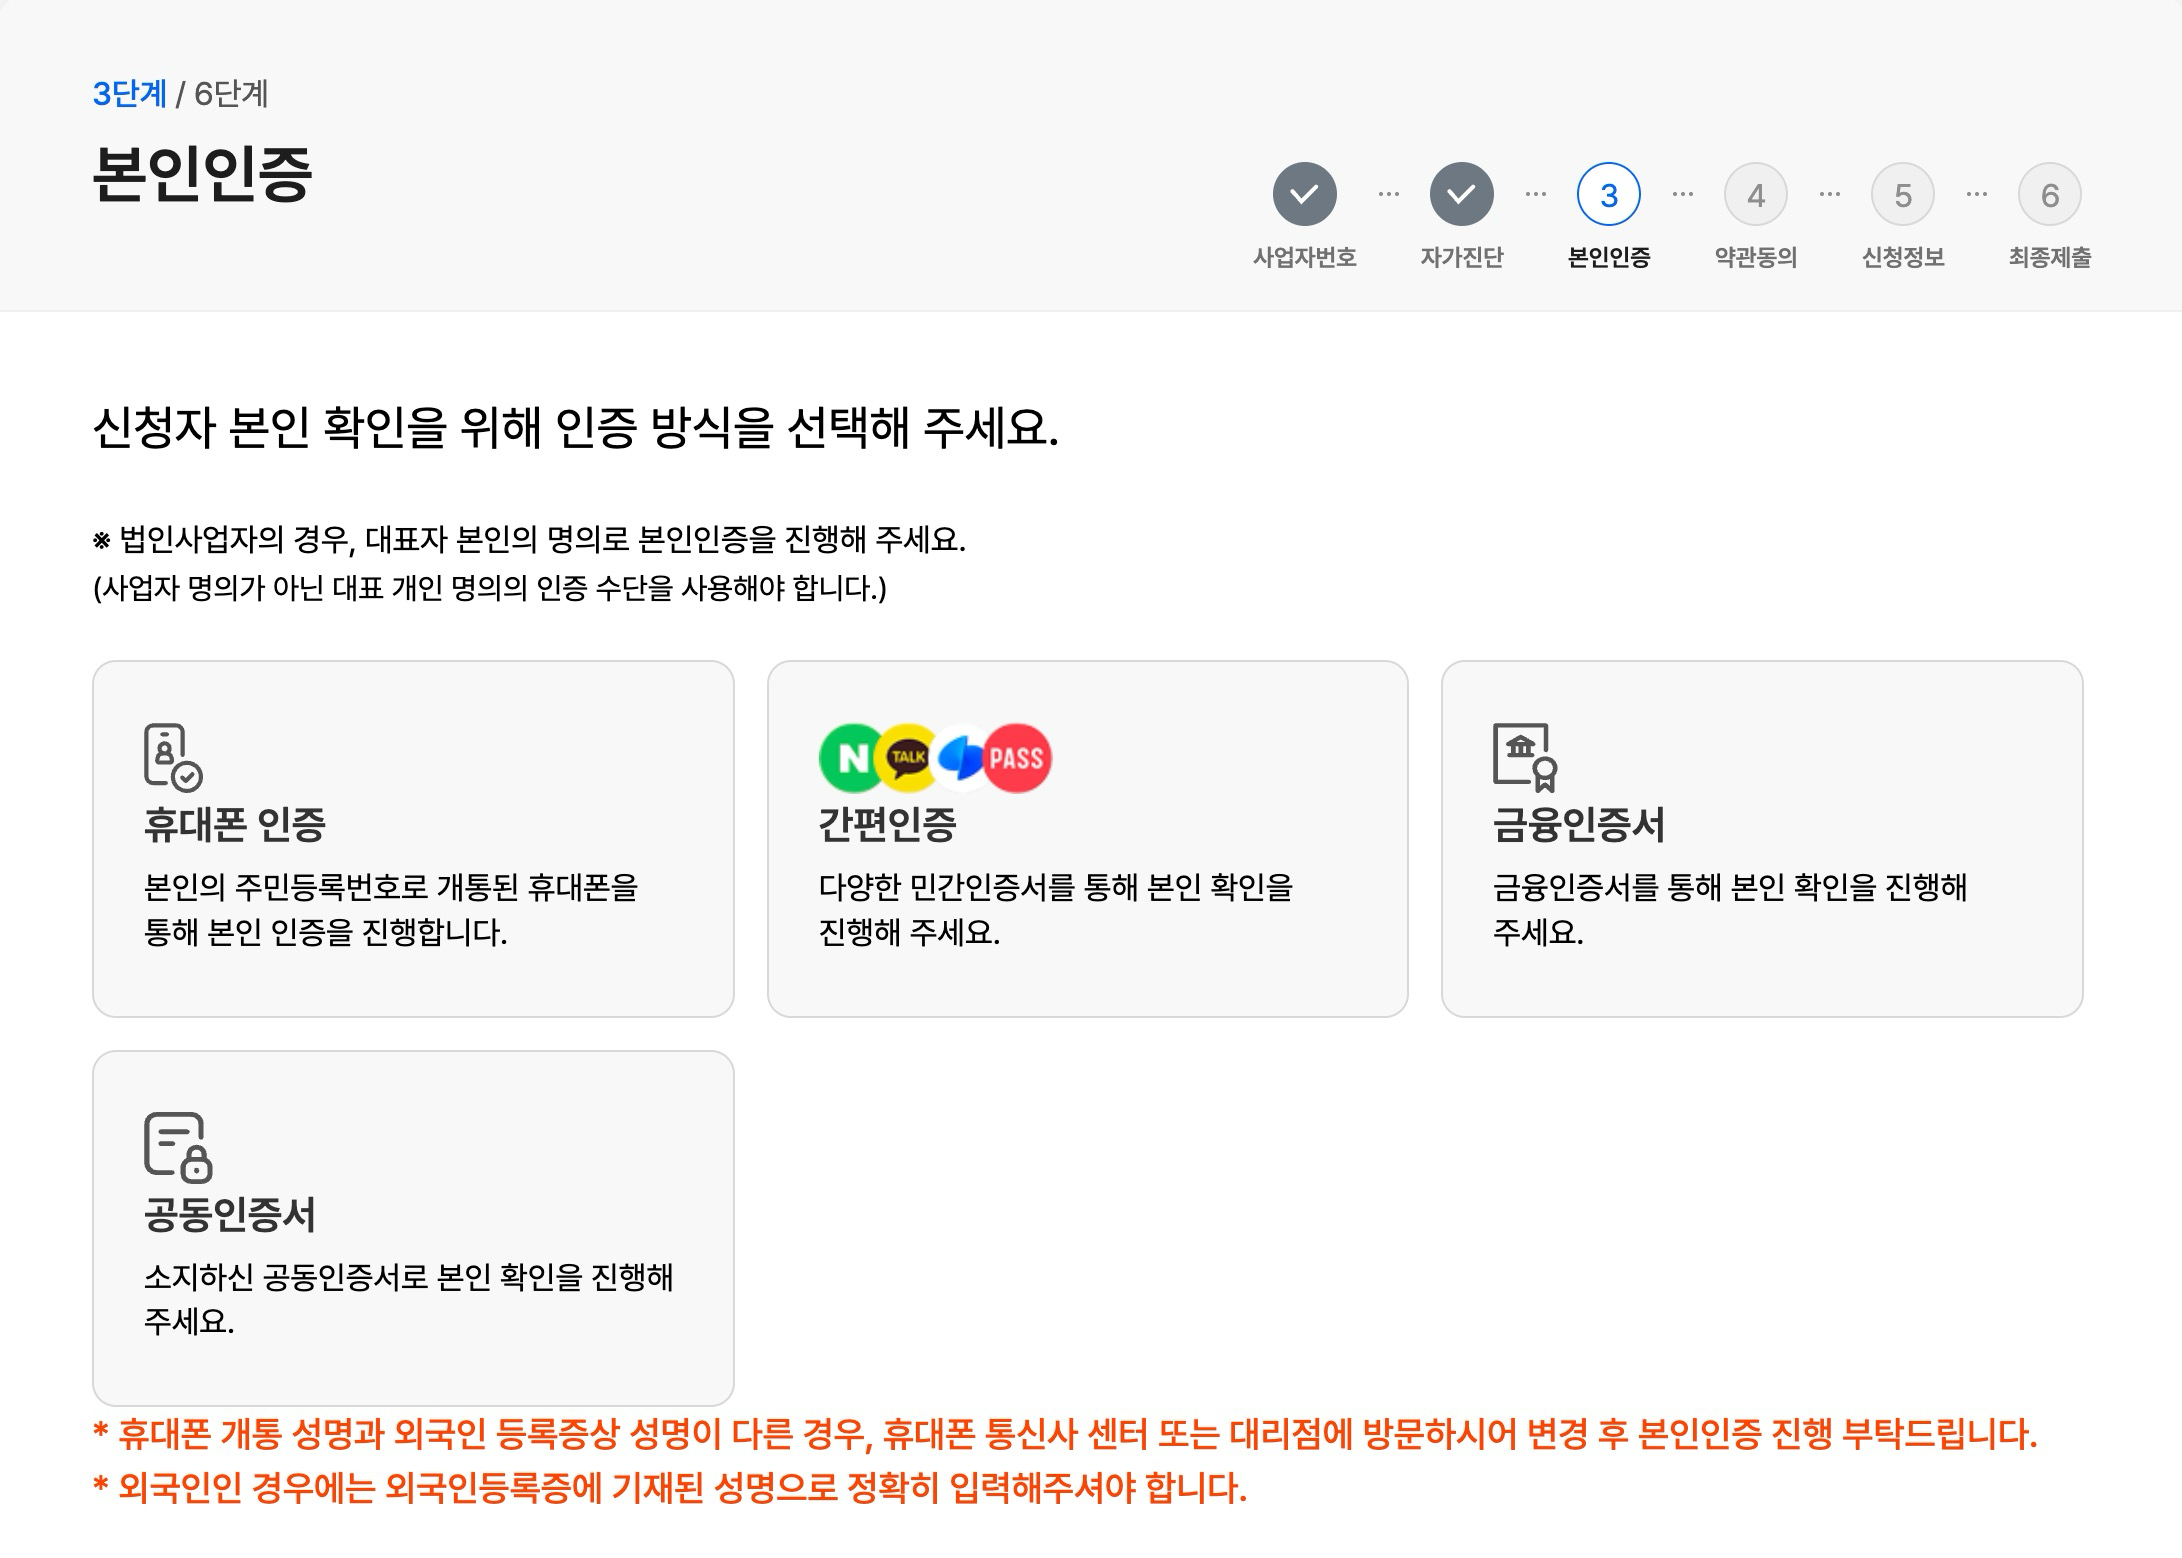Click the phone verification icon

(x=172, y=757)
